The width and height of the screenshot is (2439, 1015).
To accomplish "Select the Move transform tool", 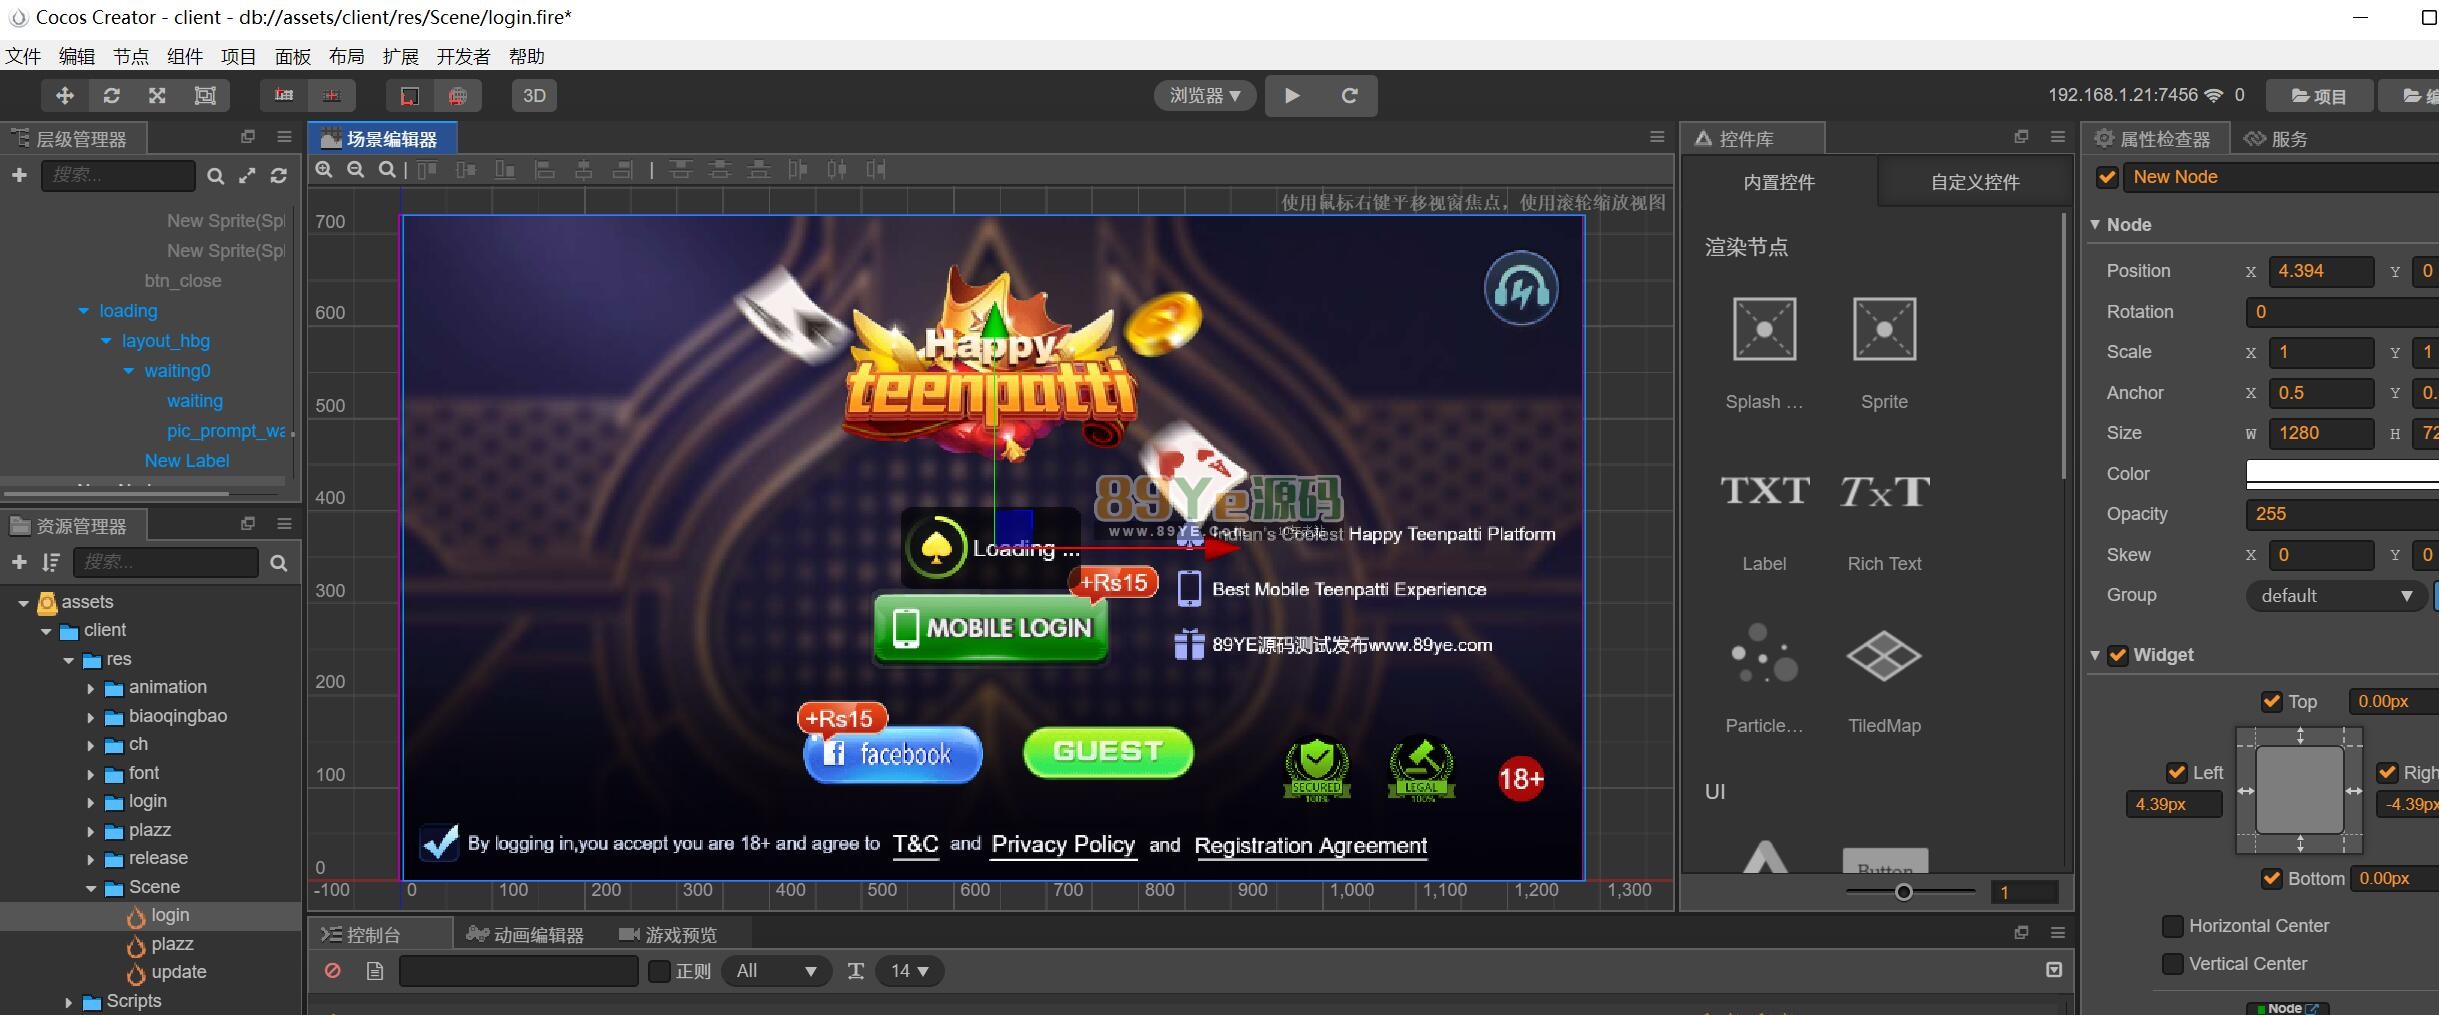I will pyautogui.click(x=65, y=95).
